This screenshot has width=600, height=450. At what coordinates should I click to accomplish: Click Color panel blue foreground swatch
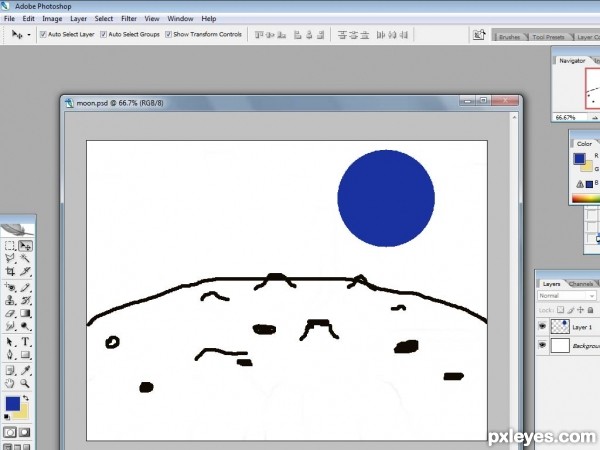click(x=579, y=158)
